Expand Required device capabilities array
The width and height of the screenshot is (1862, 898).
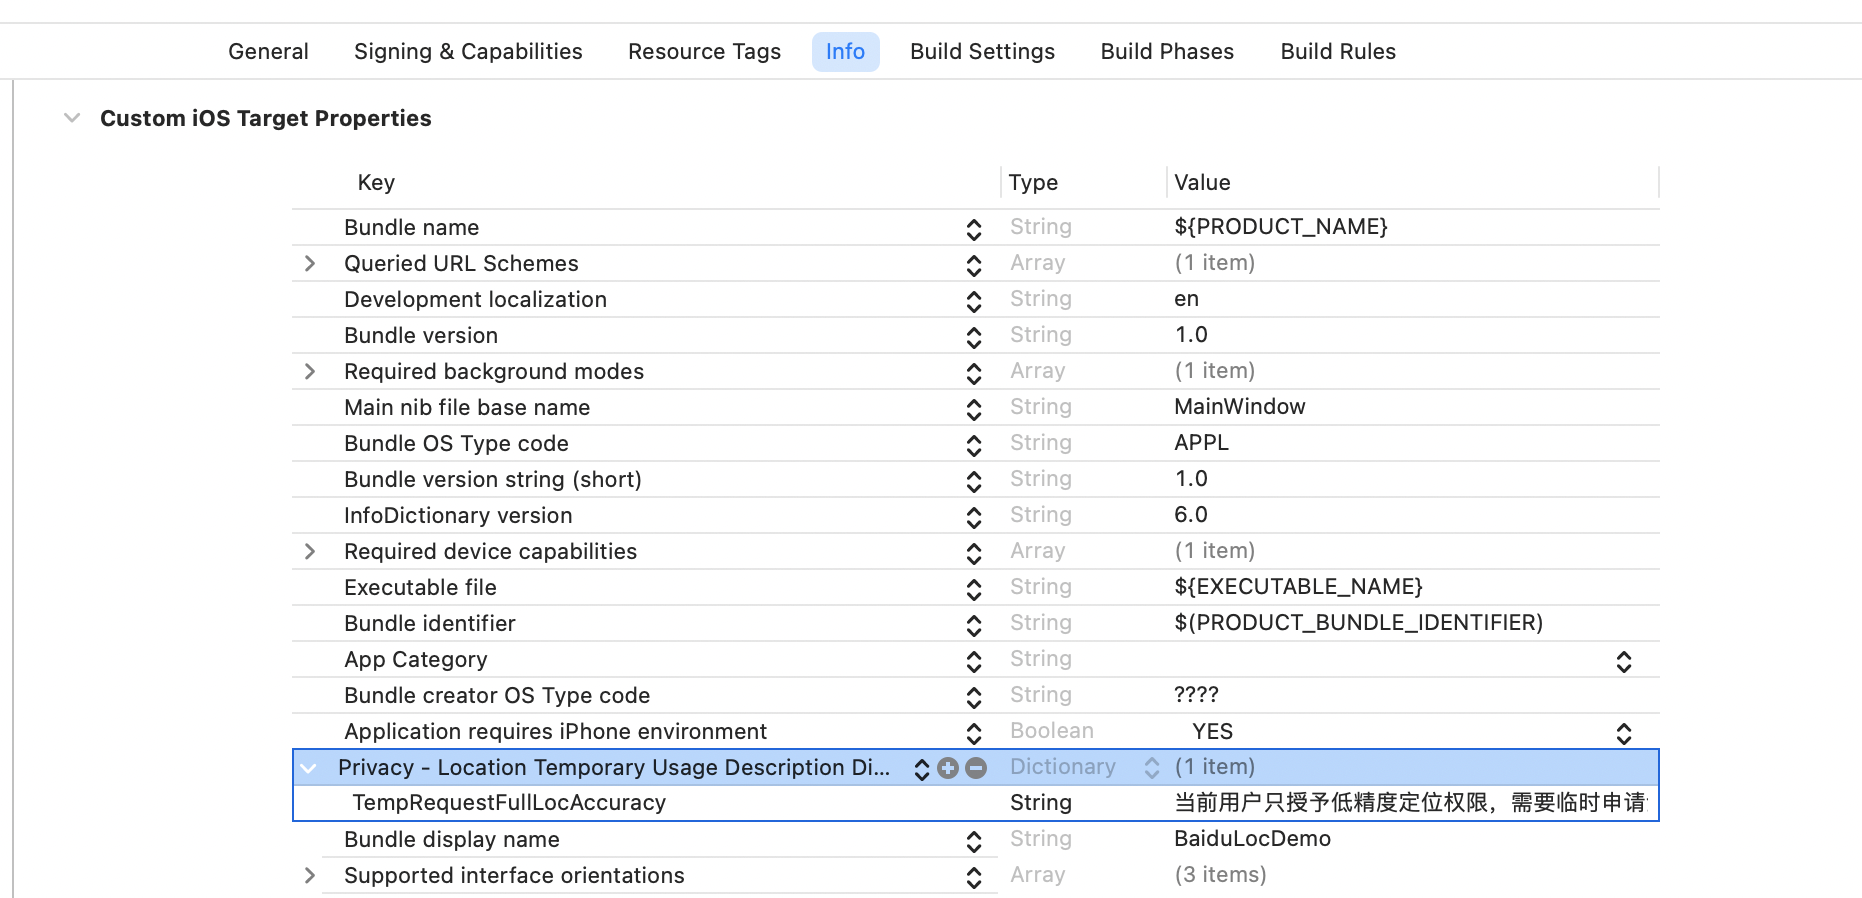click(x=310, y=552)
